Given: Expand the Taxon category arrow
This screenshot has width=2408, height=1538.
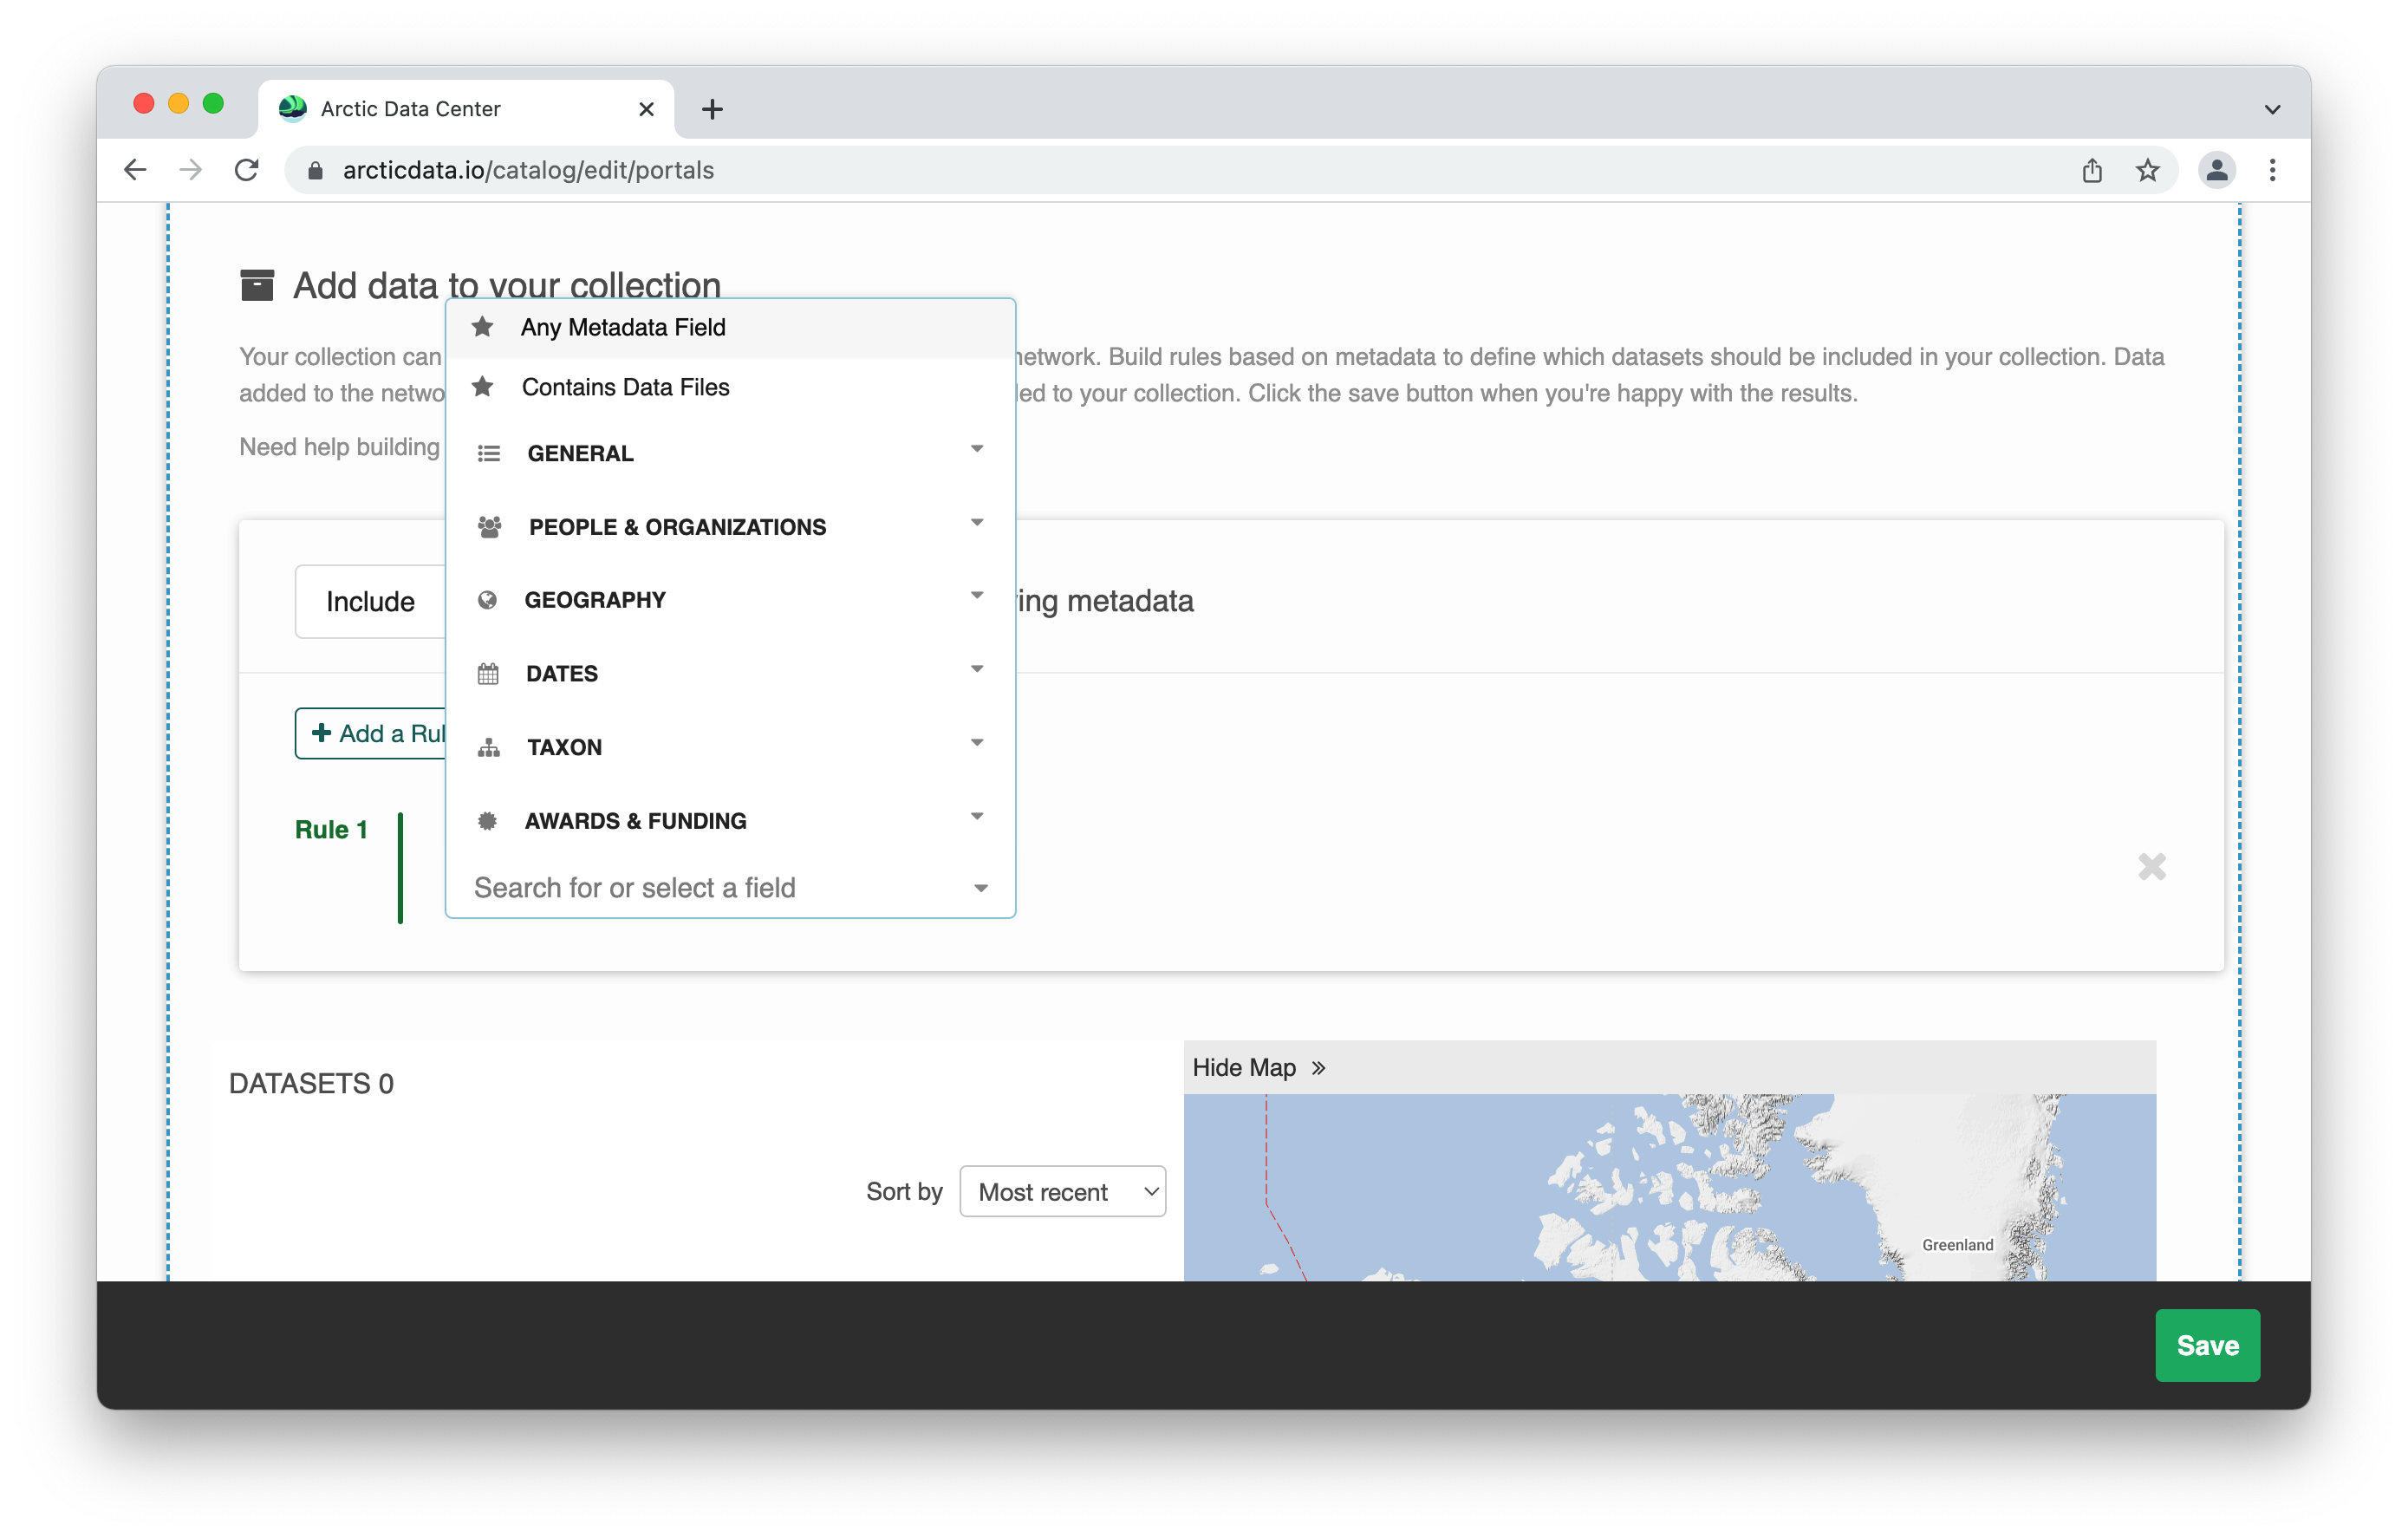Looking at the screenshot, I should pos(977,743).
